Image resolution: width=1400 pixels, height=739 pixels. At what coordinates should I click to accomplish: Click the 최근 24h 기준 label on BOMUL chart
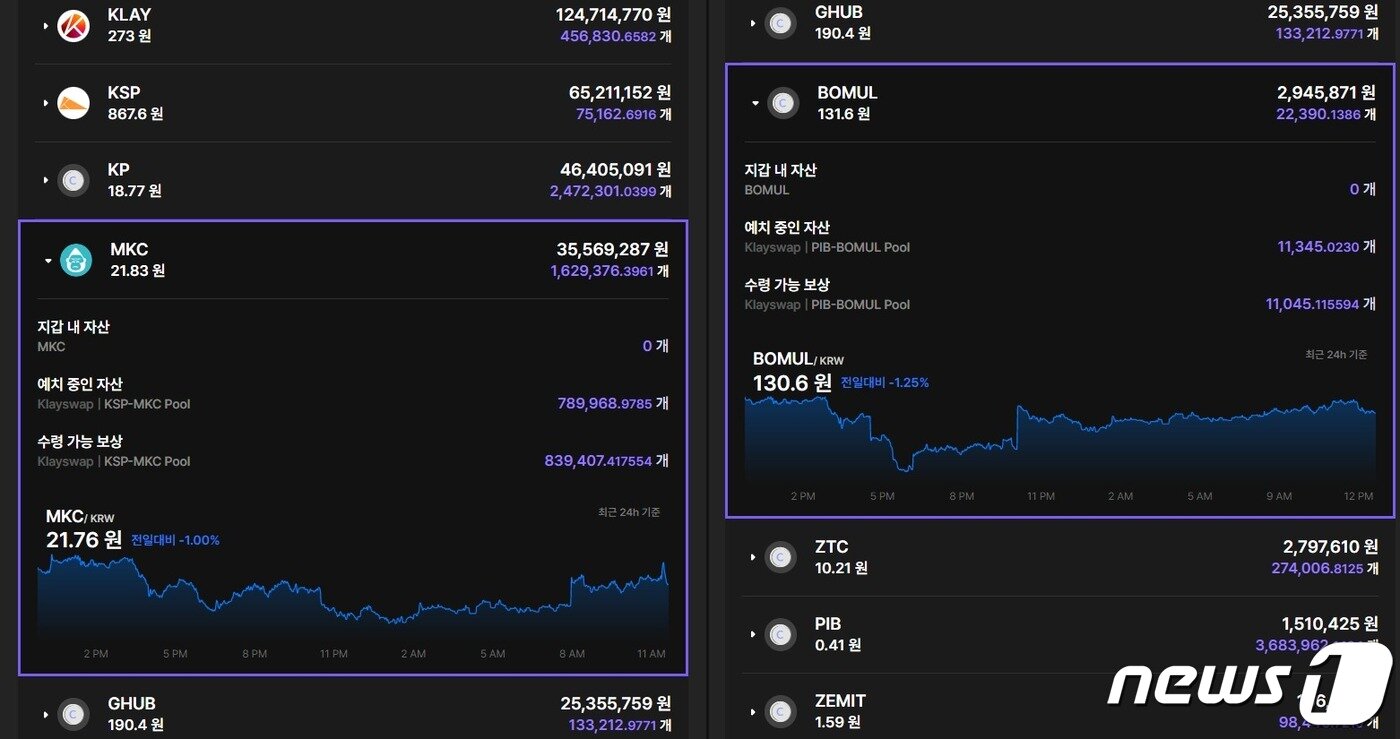(x=1336, y=354)
